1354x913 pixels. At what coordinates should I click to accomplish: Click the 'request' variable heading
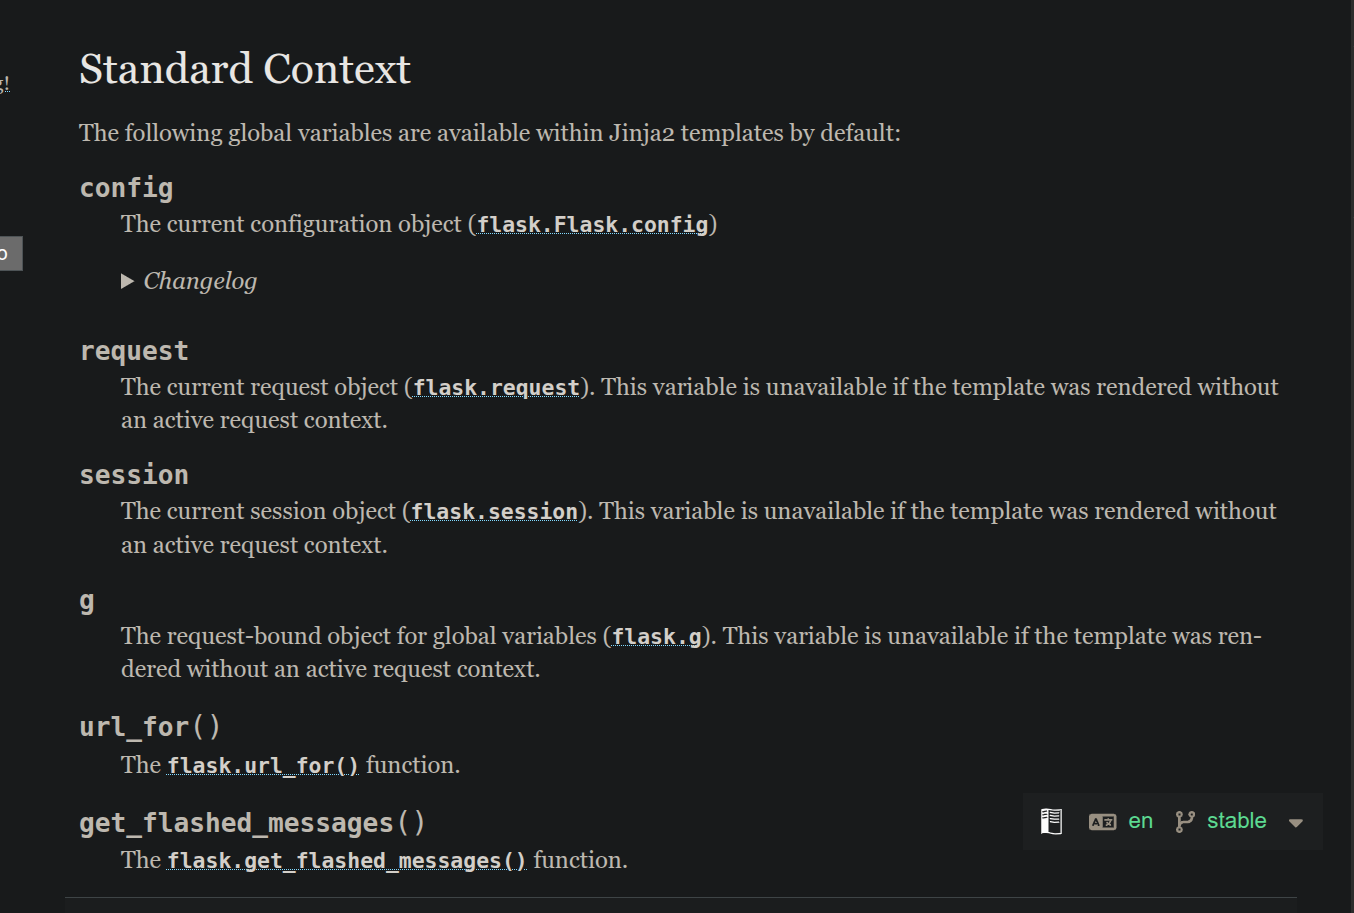[x=134, y=350]
